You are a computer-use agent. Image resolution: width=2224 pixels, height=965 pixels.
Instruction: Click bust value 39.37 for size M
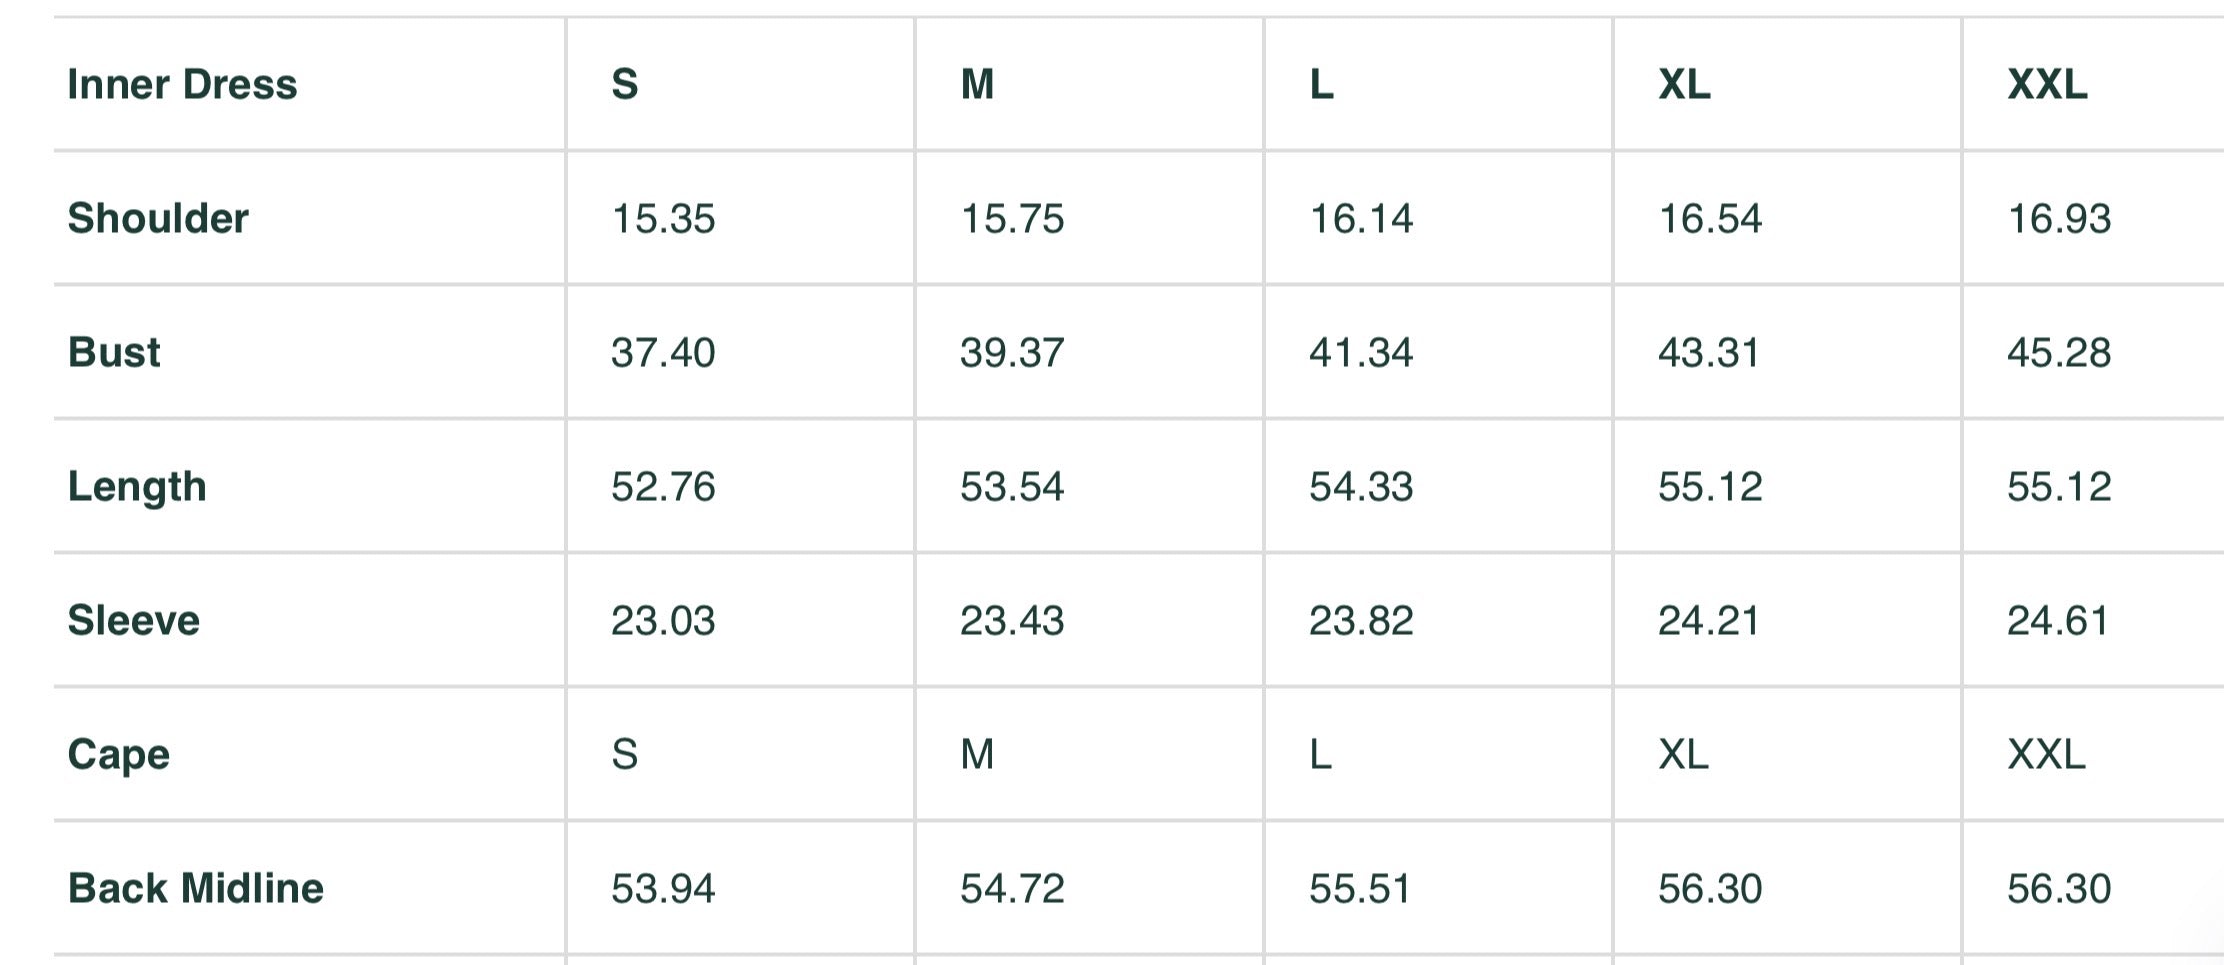(1012, 352)
